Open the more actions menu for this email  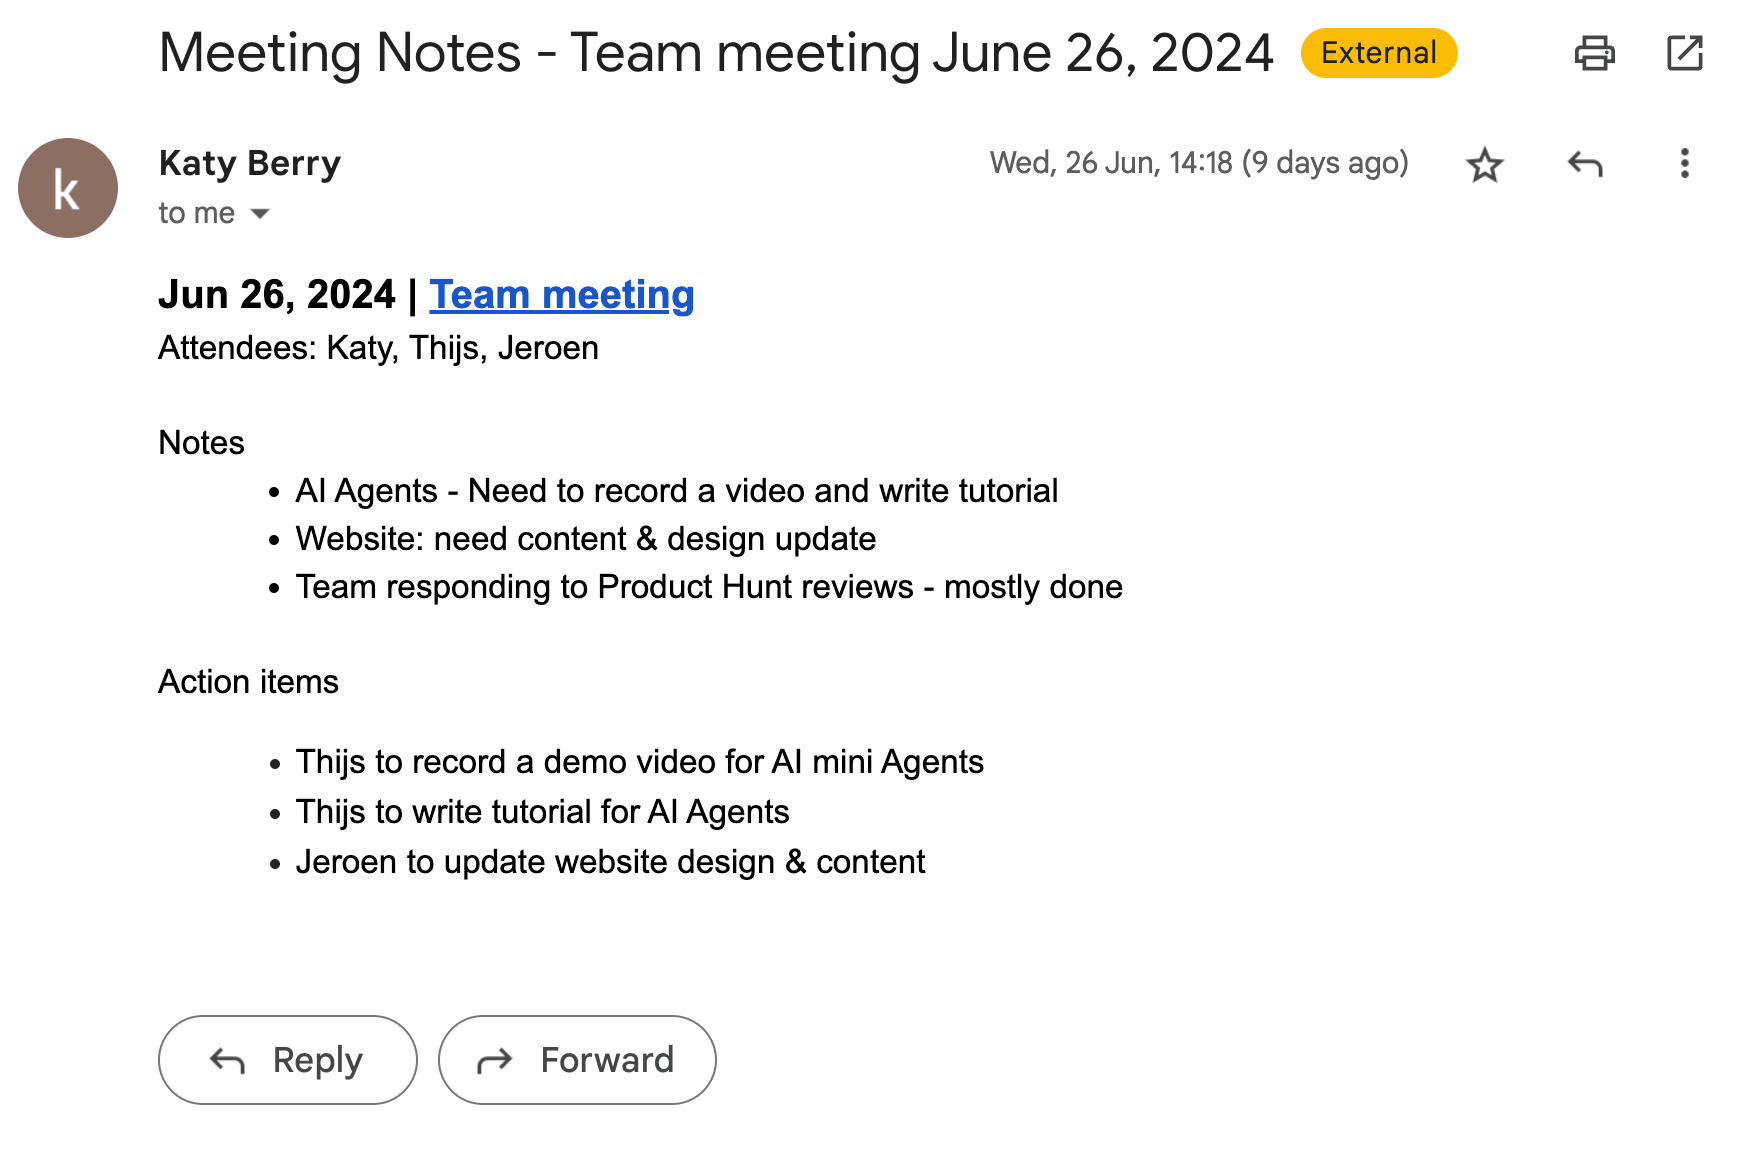coord(1685,163)
